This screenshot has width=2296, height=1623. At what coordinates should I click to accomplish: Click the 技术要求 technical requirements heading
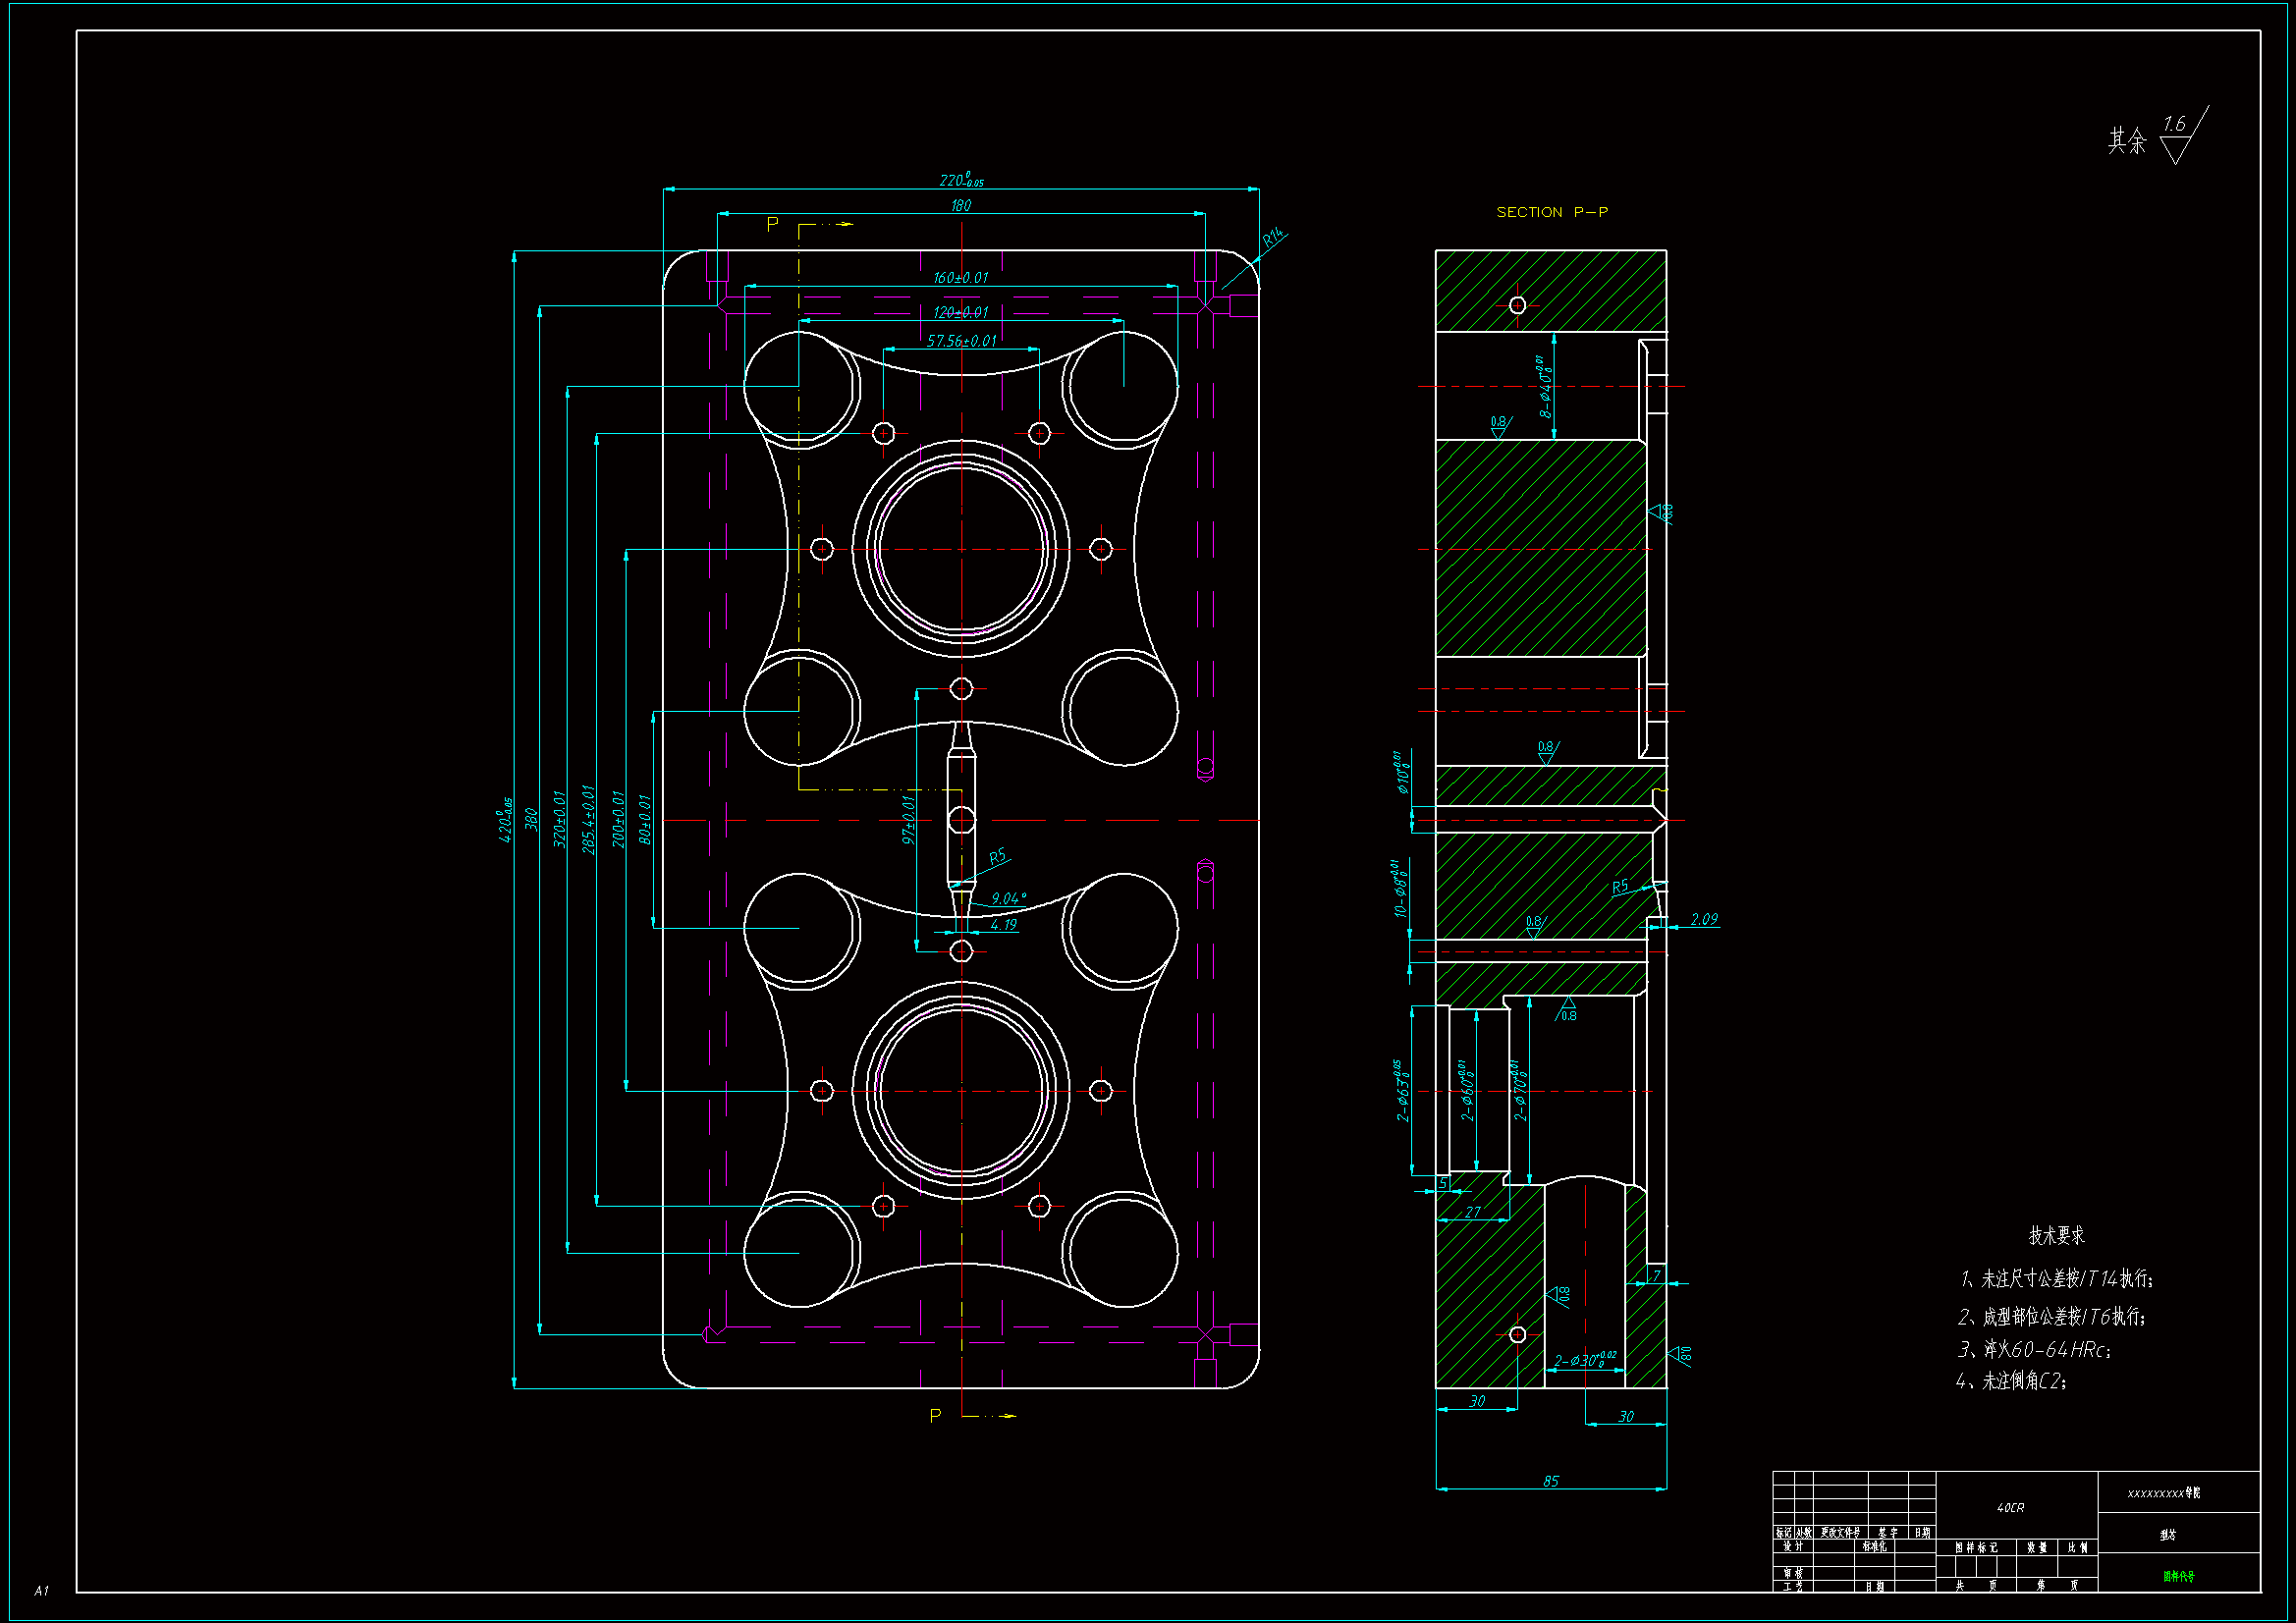[2056, 1235]
